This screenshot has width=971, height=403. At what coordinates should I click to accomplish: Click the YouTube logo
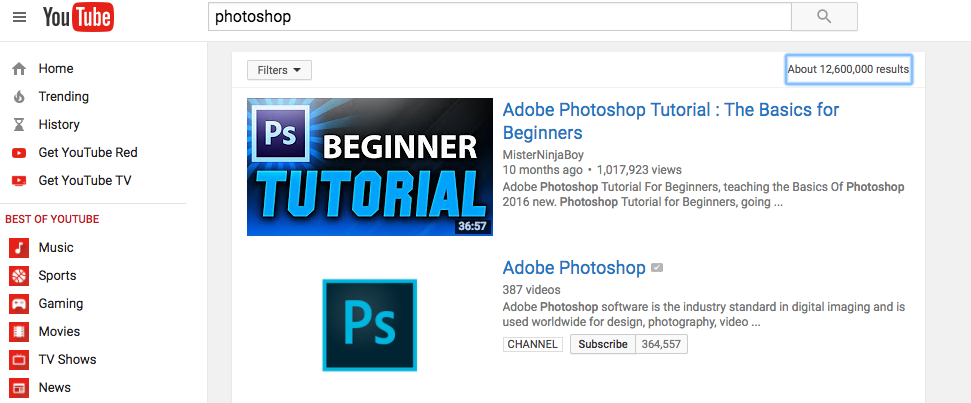[79, 17]
